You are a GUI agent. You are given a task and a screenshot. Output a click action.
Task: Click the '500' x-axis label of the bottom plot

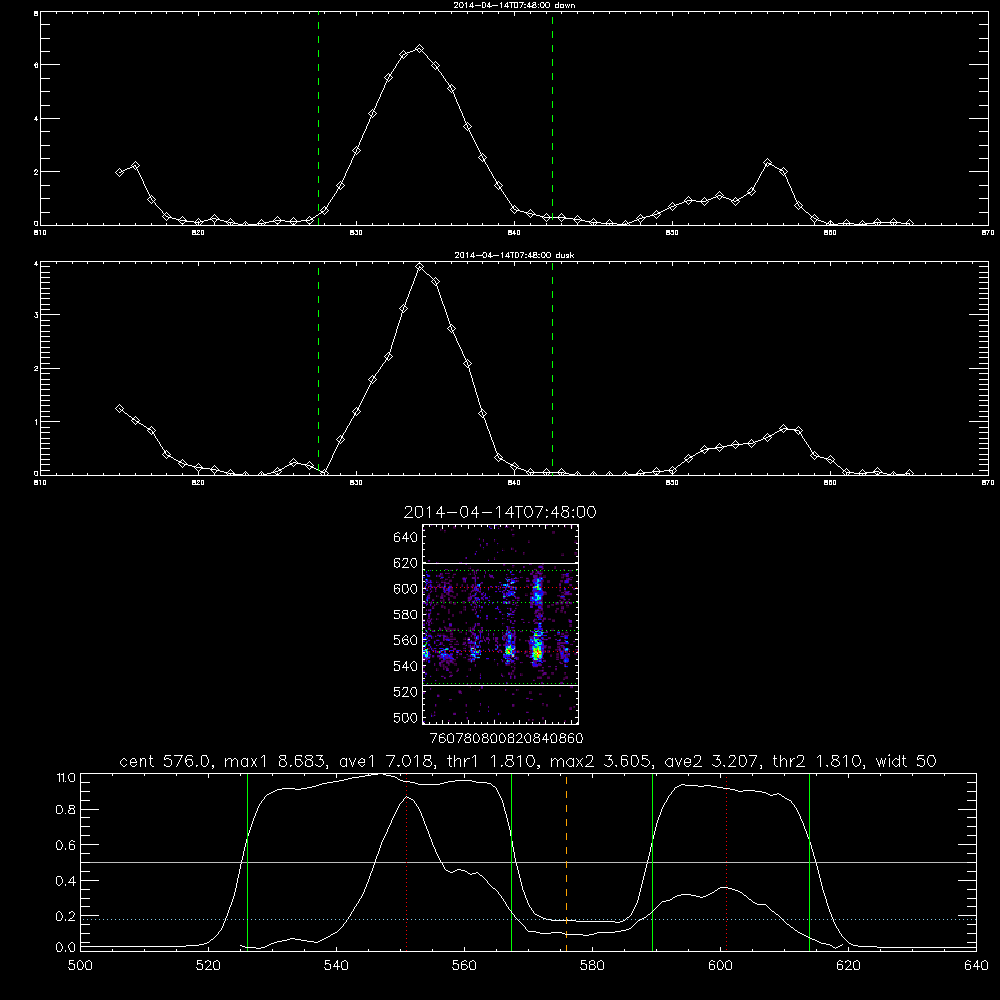pyautogui.click(x=80, y=966)
